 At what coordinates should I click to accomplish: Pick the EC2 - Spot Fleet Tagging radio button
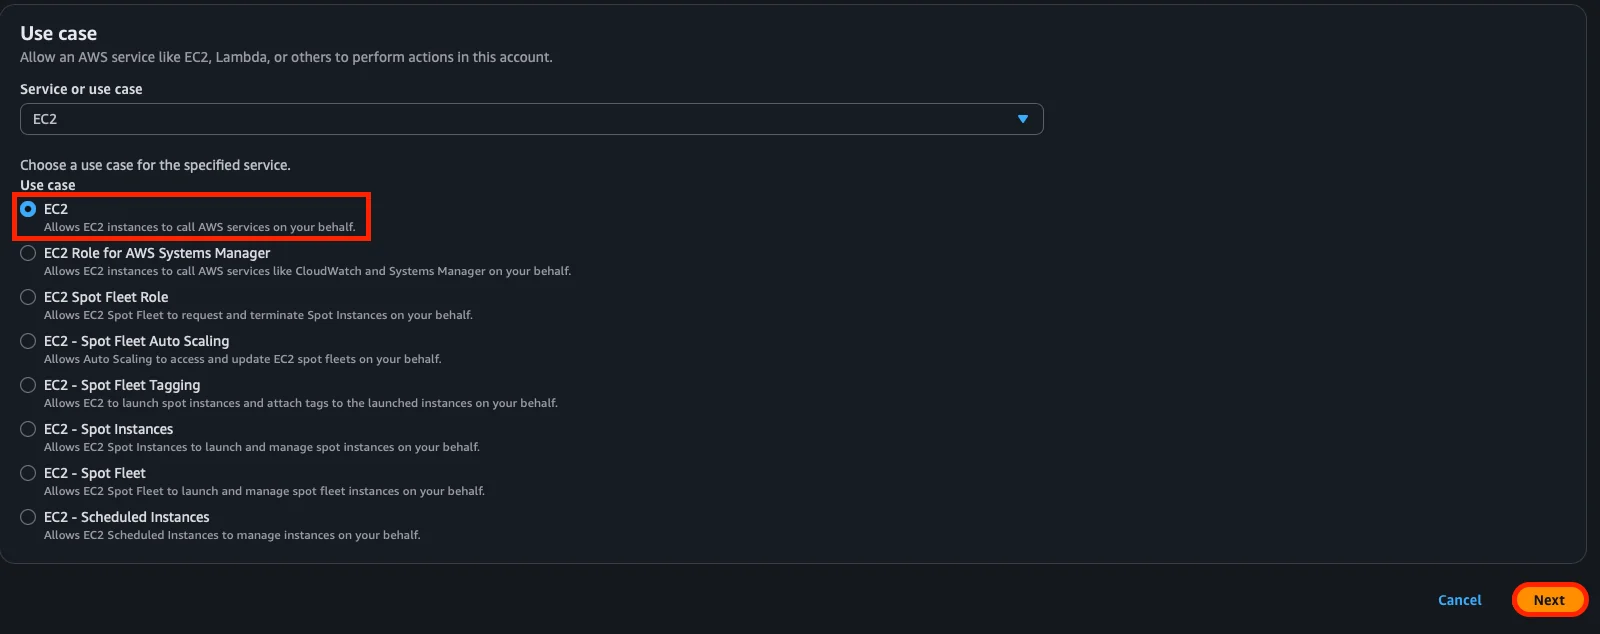(28, 385)
